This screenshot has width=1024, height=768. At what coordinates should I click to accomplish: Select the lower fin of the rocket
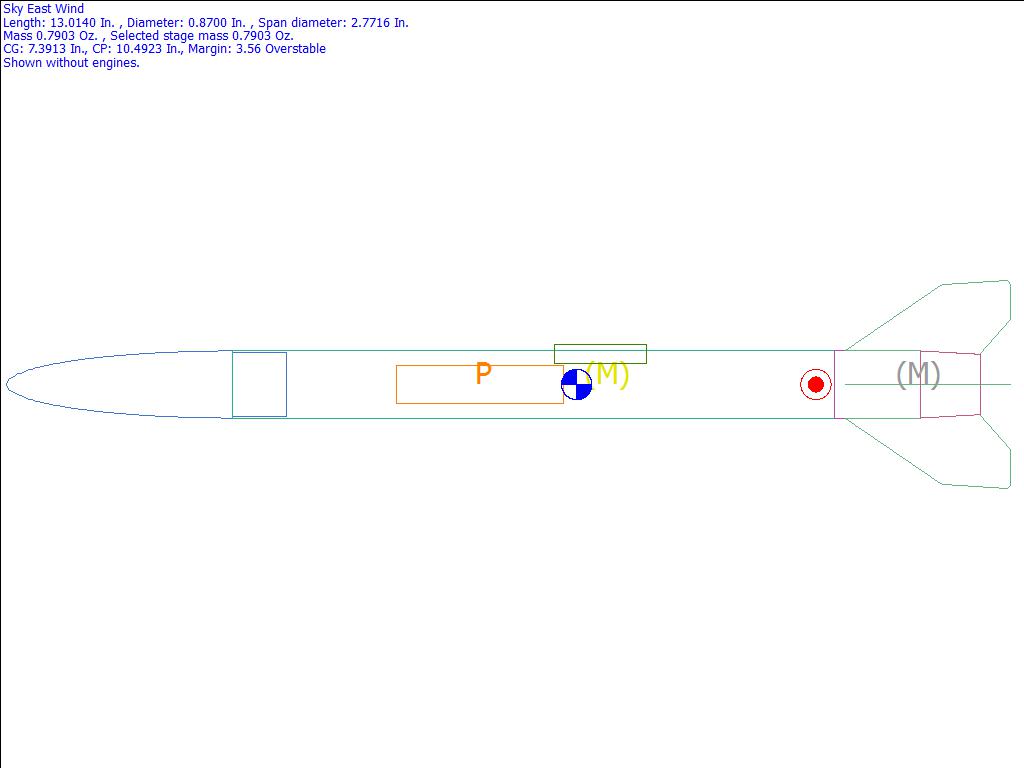960,458
